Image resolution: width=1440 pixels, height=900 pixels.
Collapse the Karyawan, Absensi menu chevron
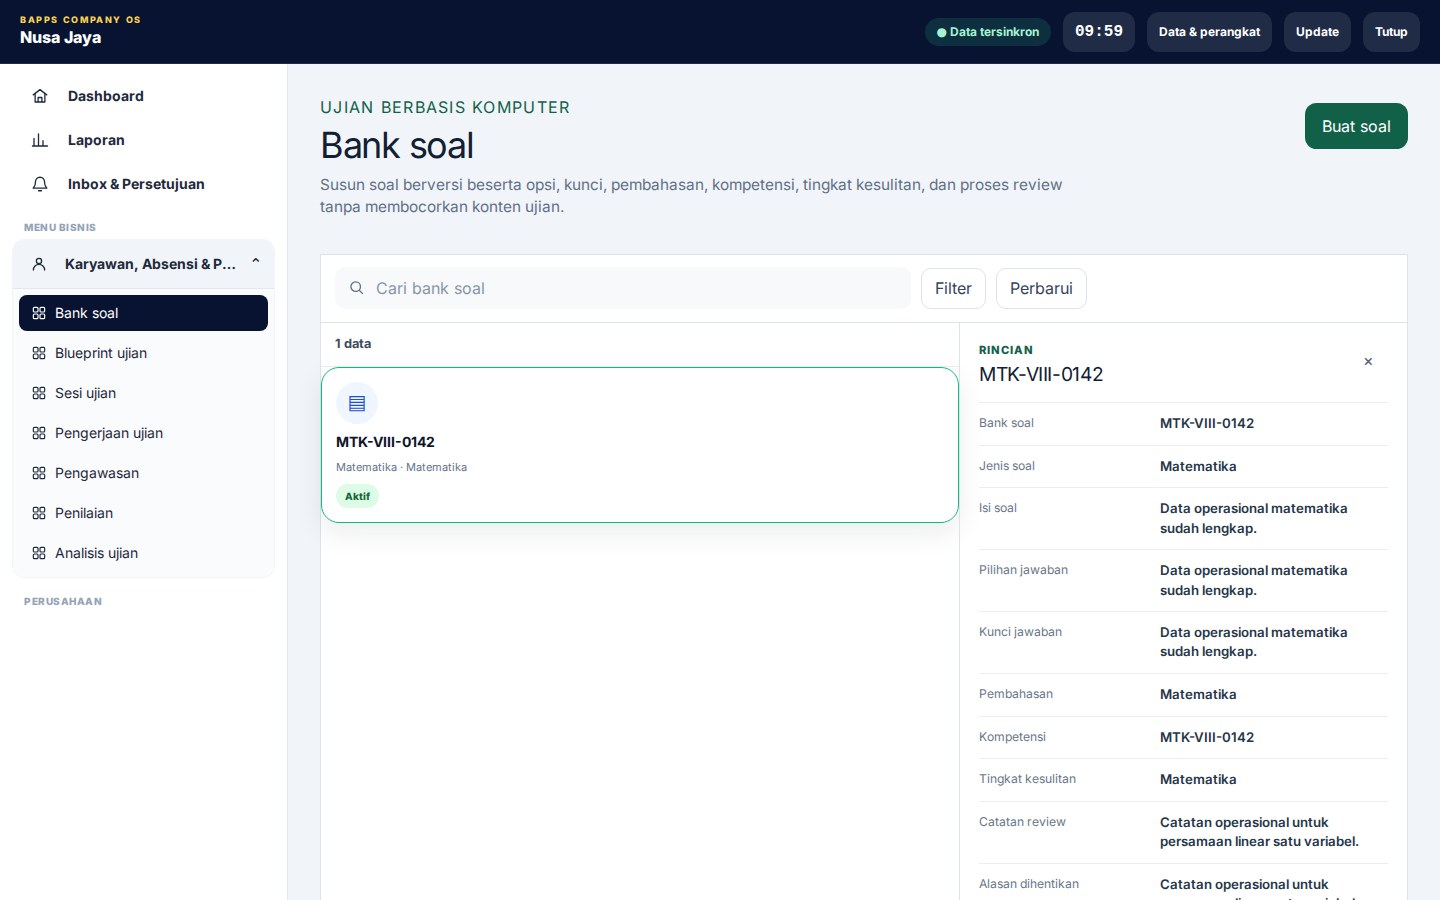256,262
